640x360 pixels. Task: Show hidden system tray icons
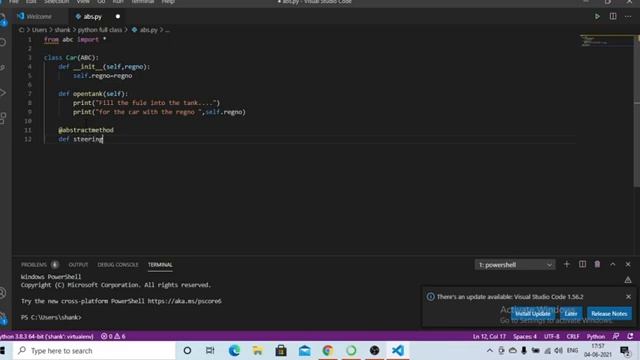click(490, 351)
